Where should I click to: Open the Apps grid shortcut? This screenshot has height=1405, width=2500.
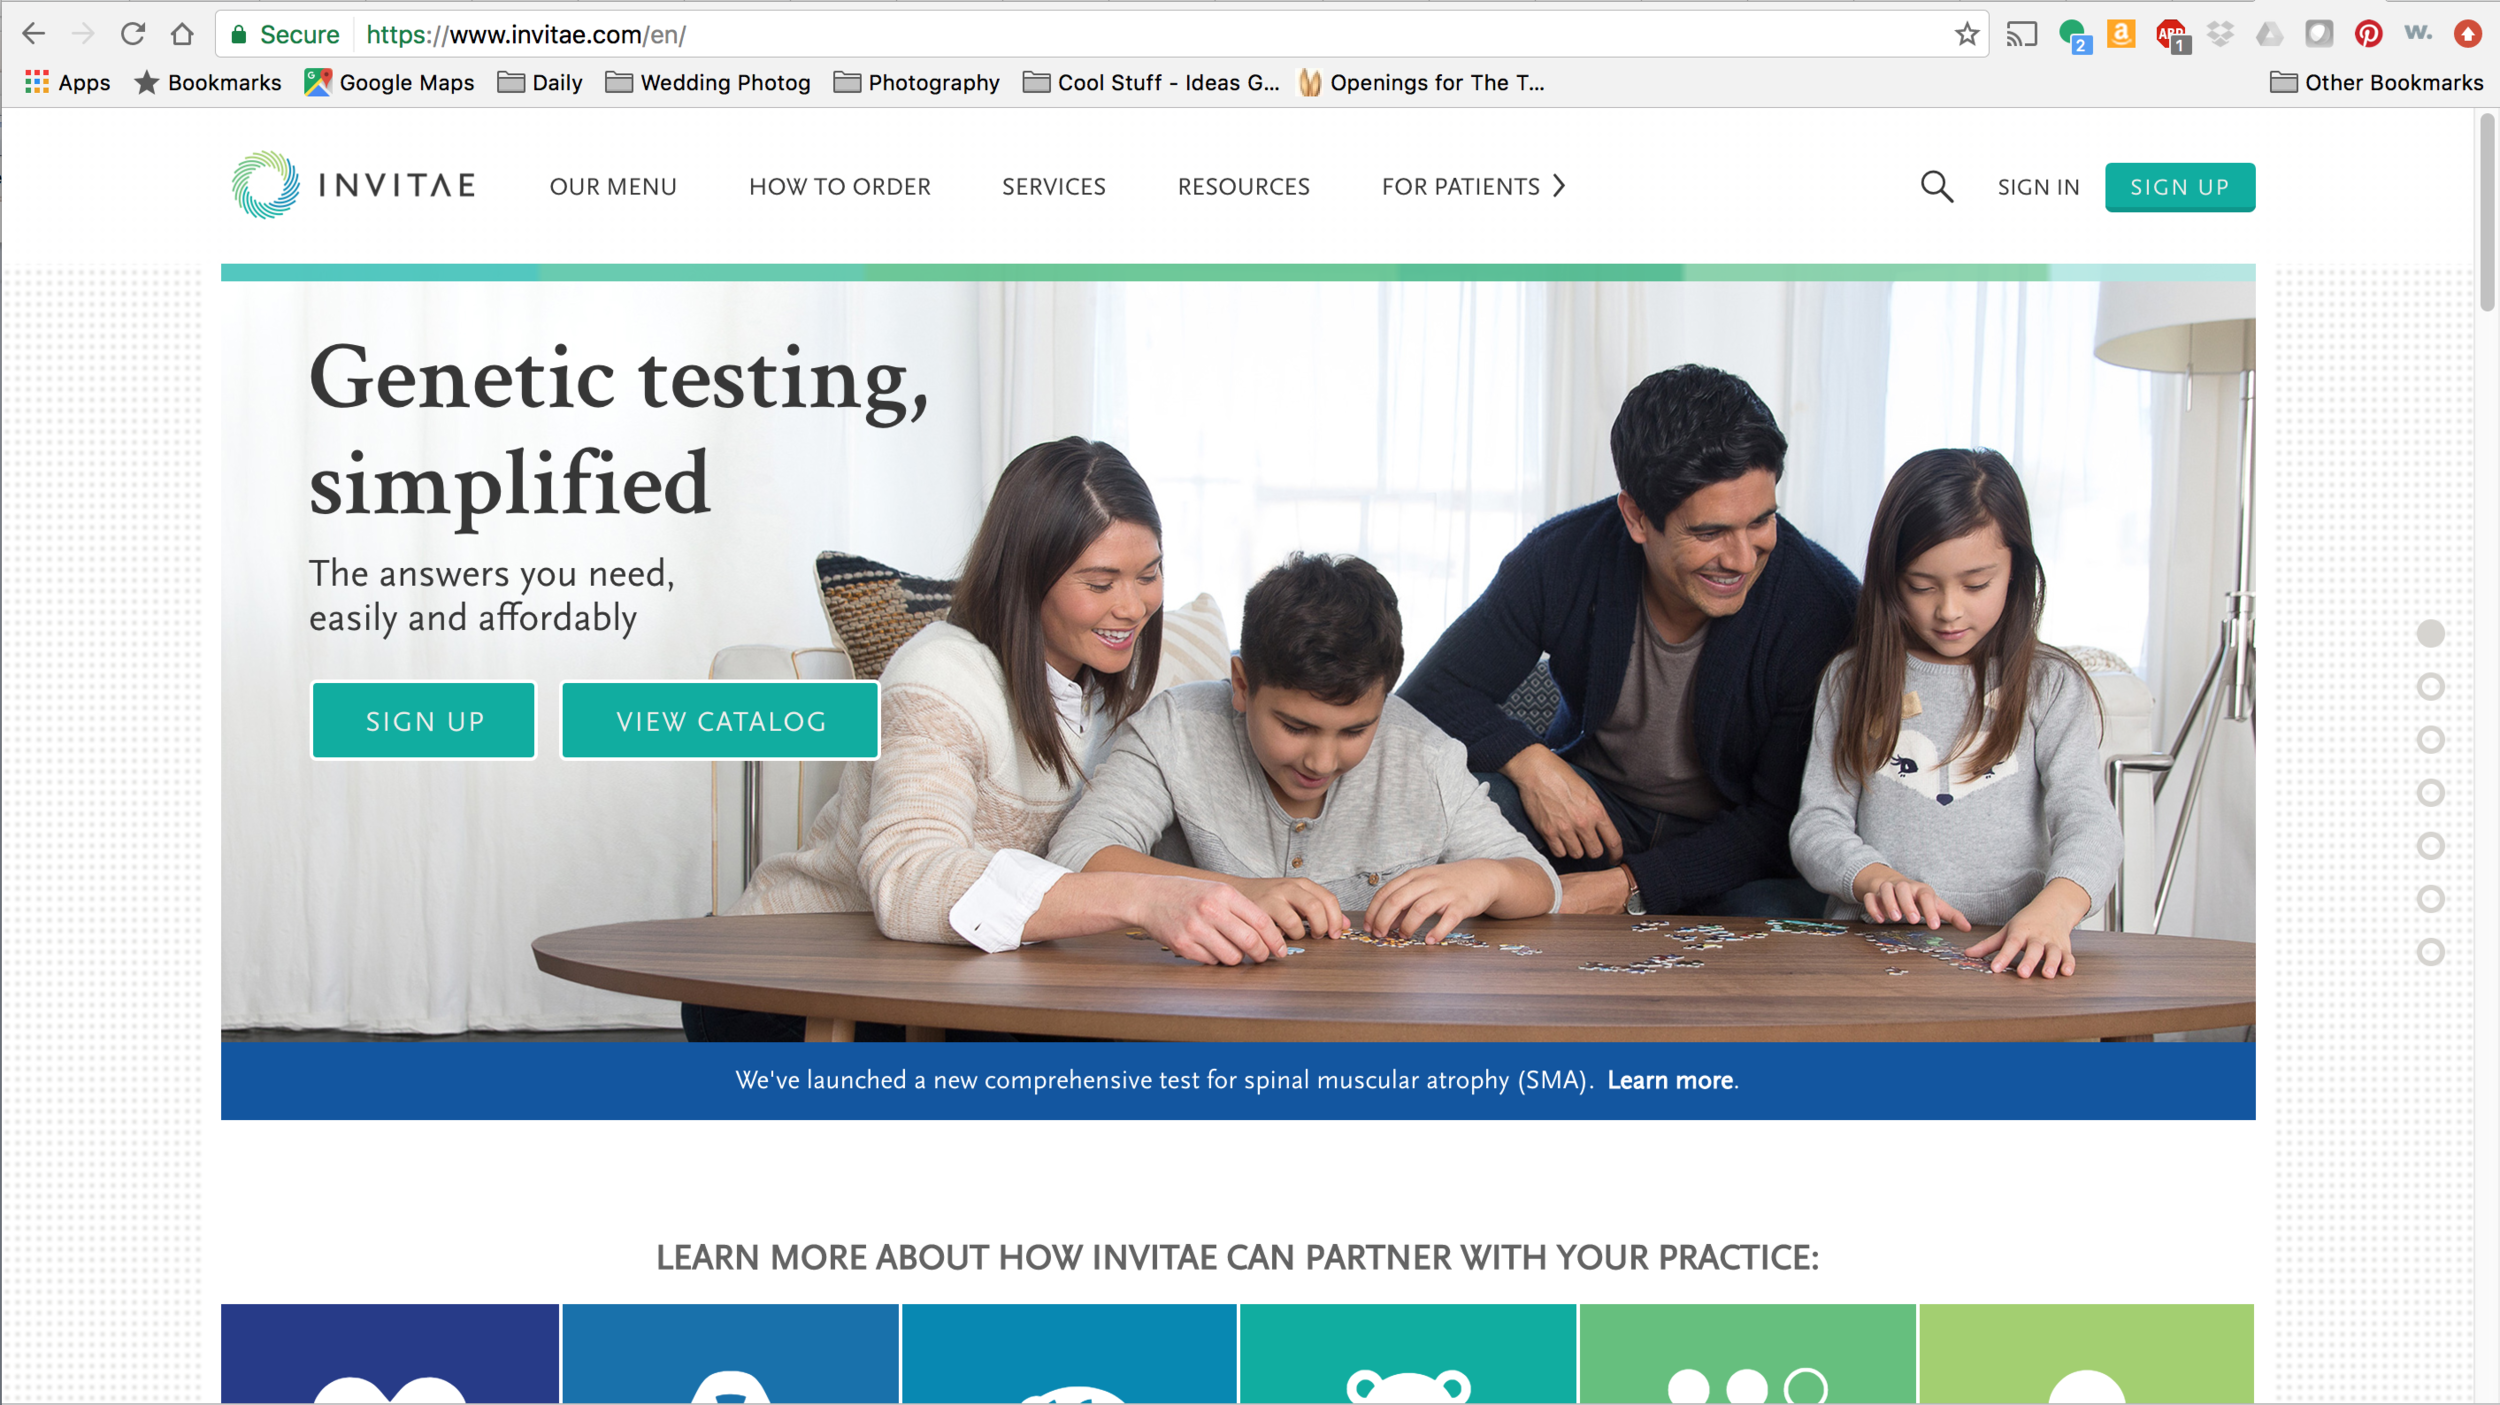[67, 82]
